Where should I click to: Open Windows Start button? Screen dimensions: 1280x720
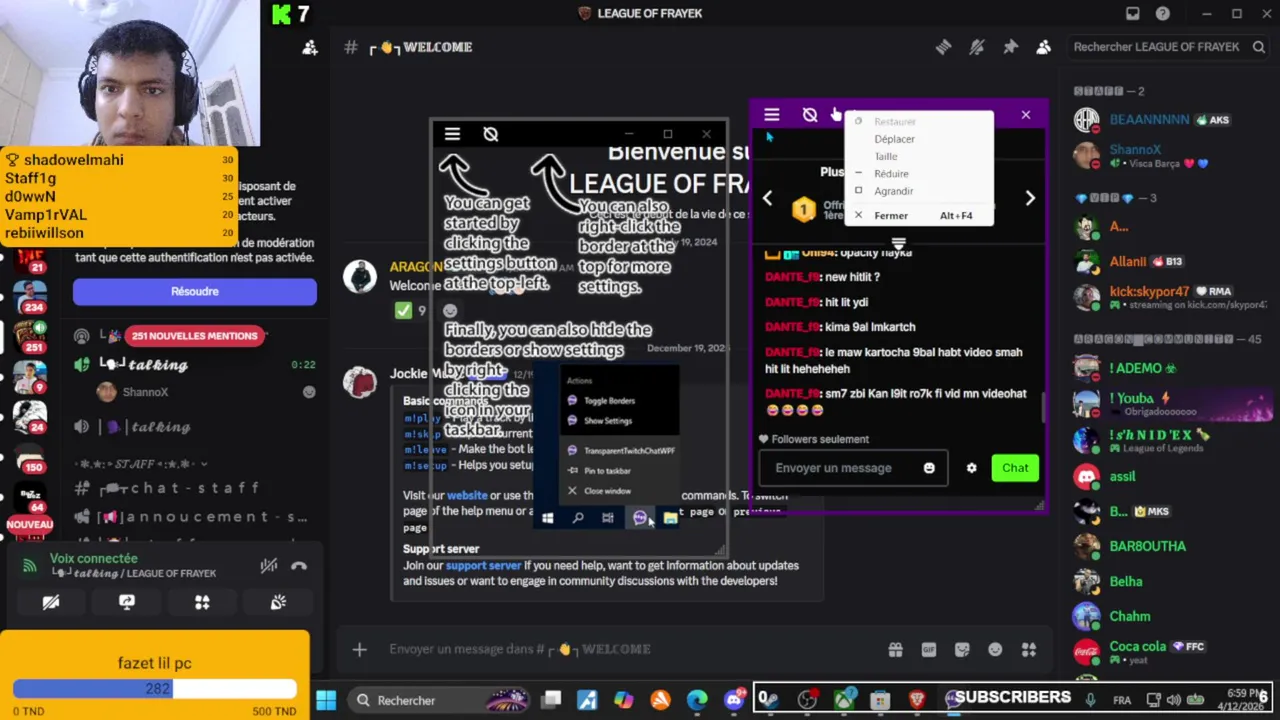point(326,700)
